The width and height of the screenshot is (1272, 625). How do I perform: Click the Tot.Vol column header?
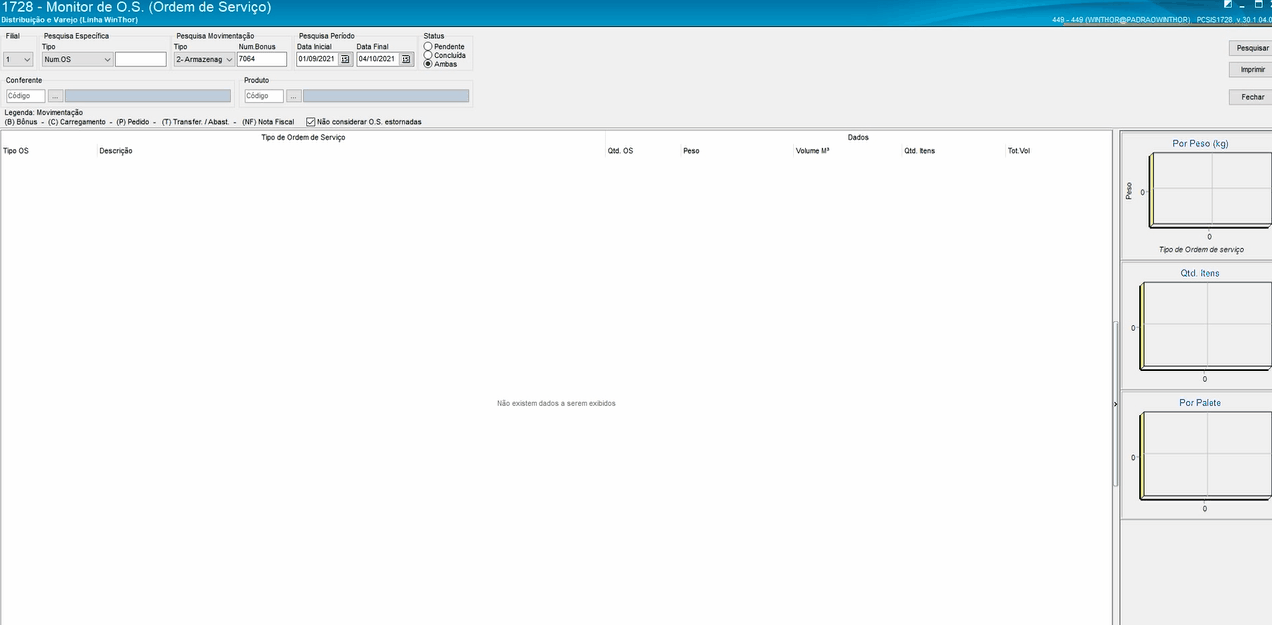[1058, 151]
